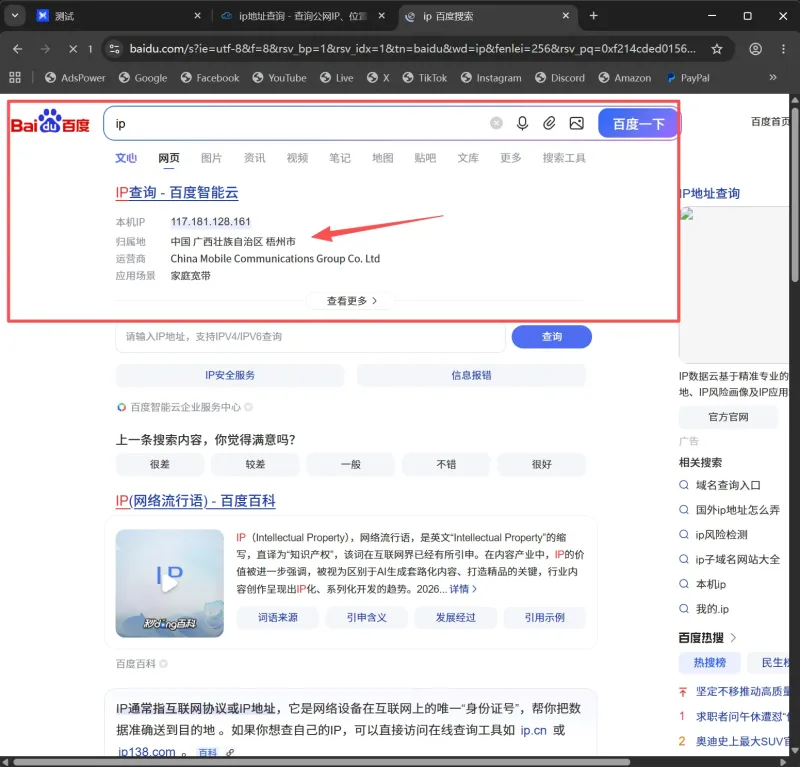Click 官方官网 button in sidebar

[728, 417]
